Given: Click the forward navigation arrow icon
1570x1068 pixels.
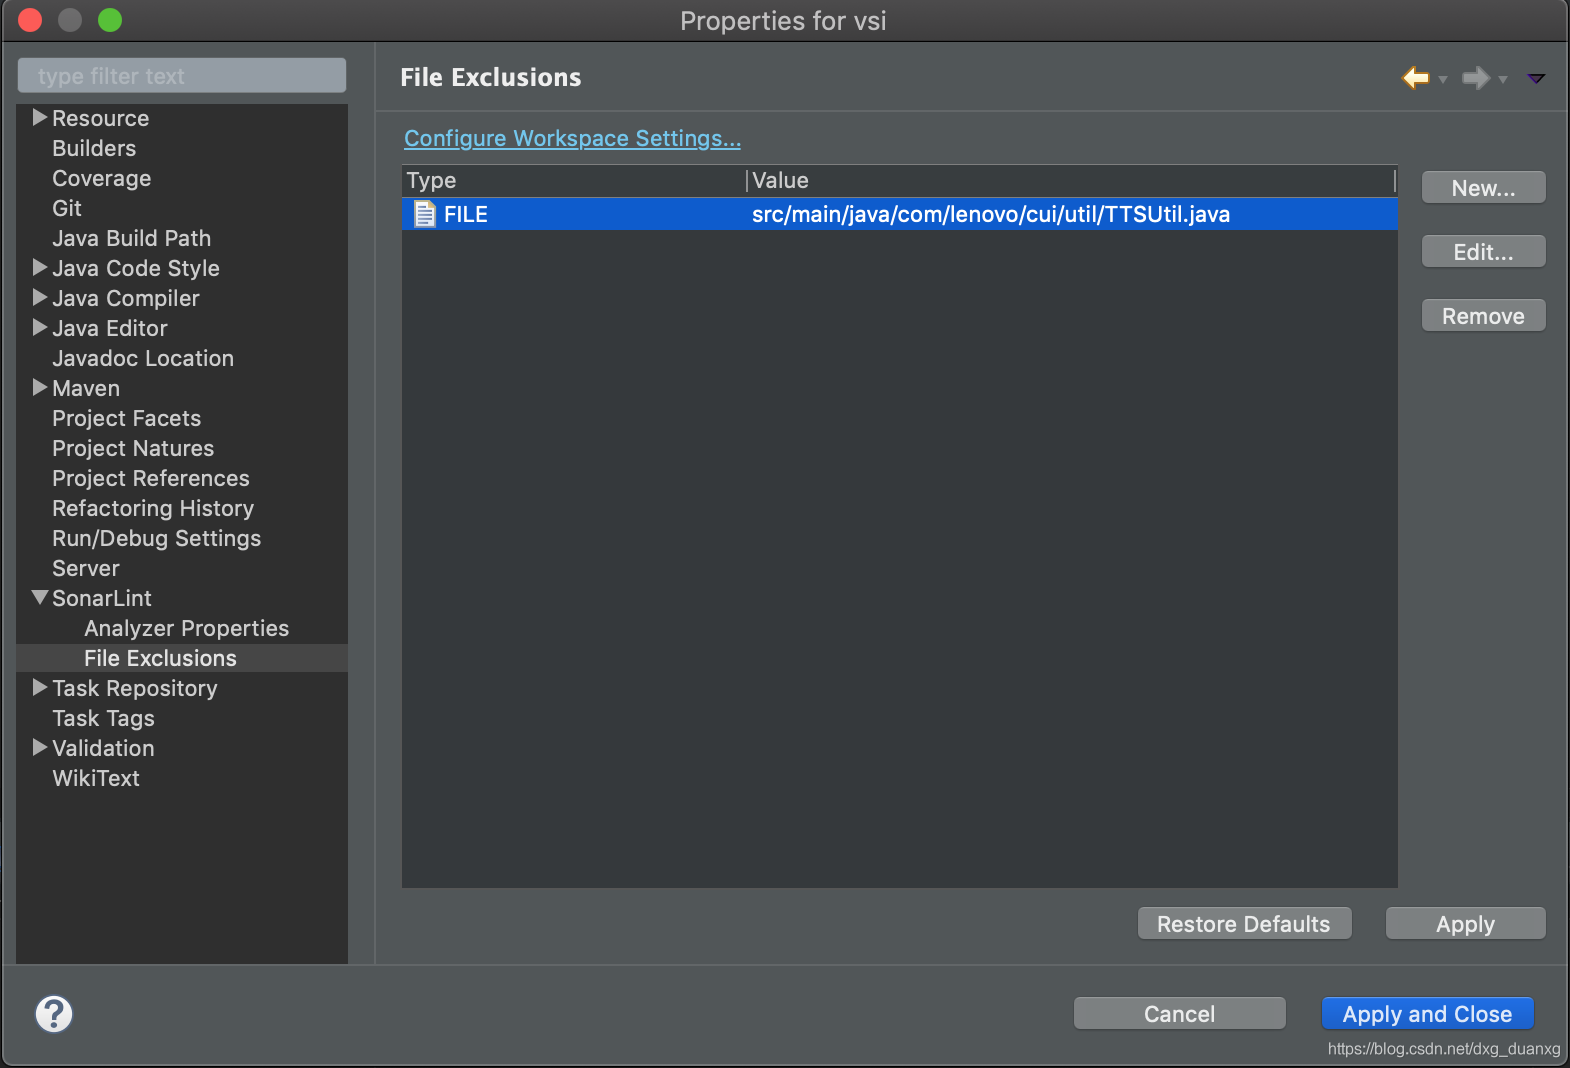Looking at the screenshot, I should point(1475,77).
